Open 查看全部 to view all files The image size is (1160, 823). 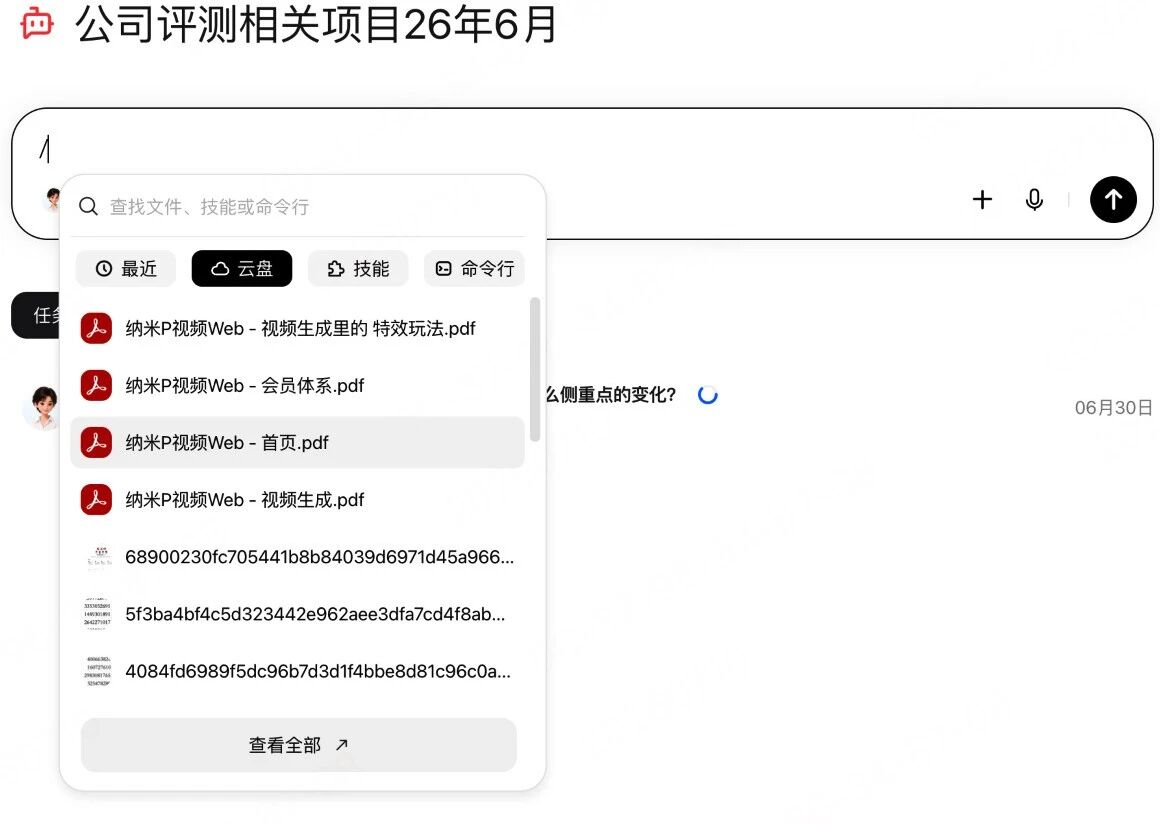tap(298, 745)
